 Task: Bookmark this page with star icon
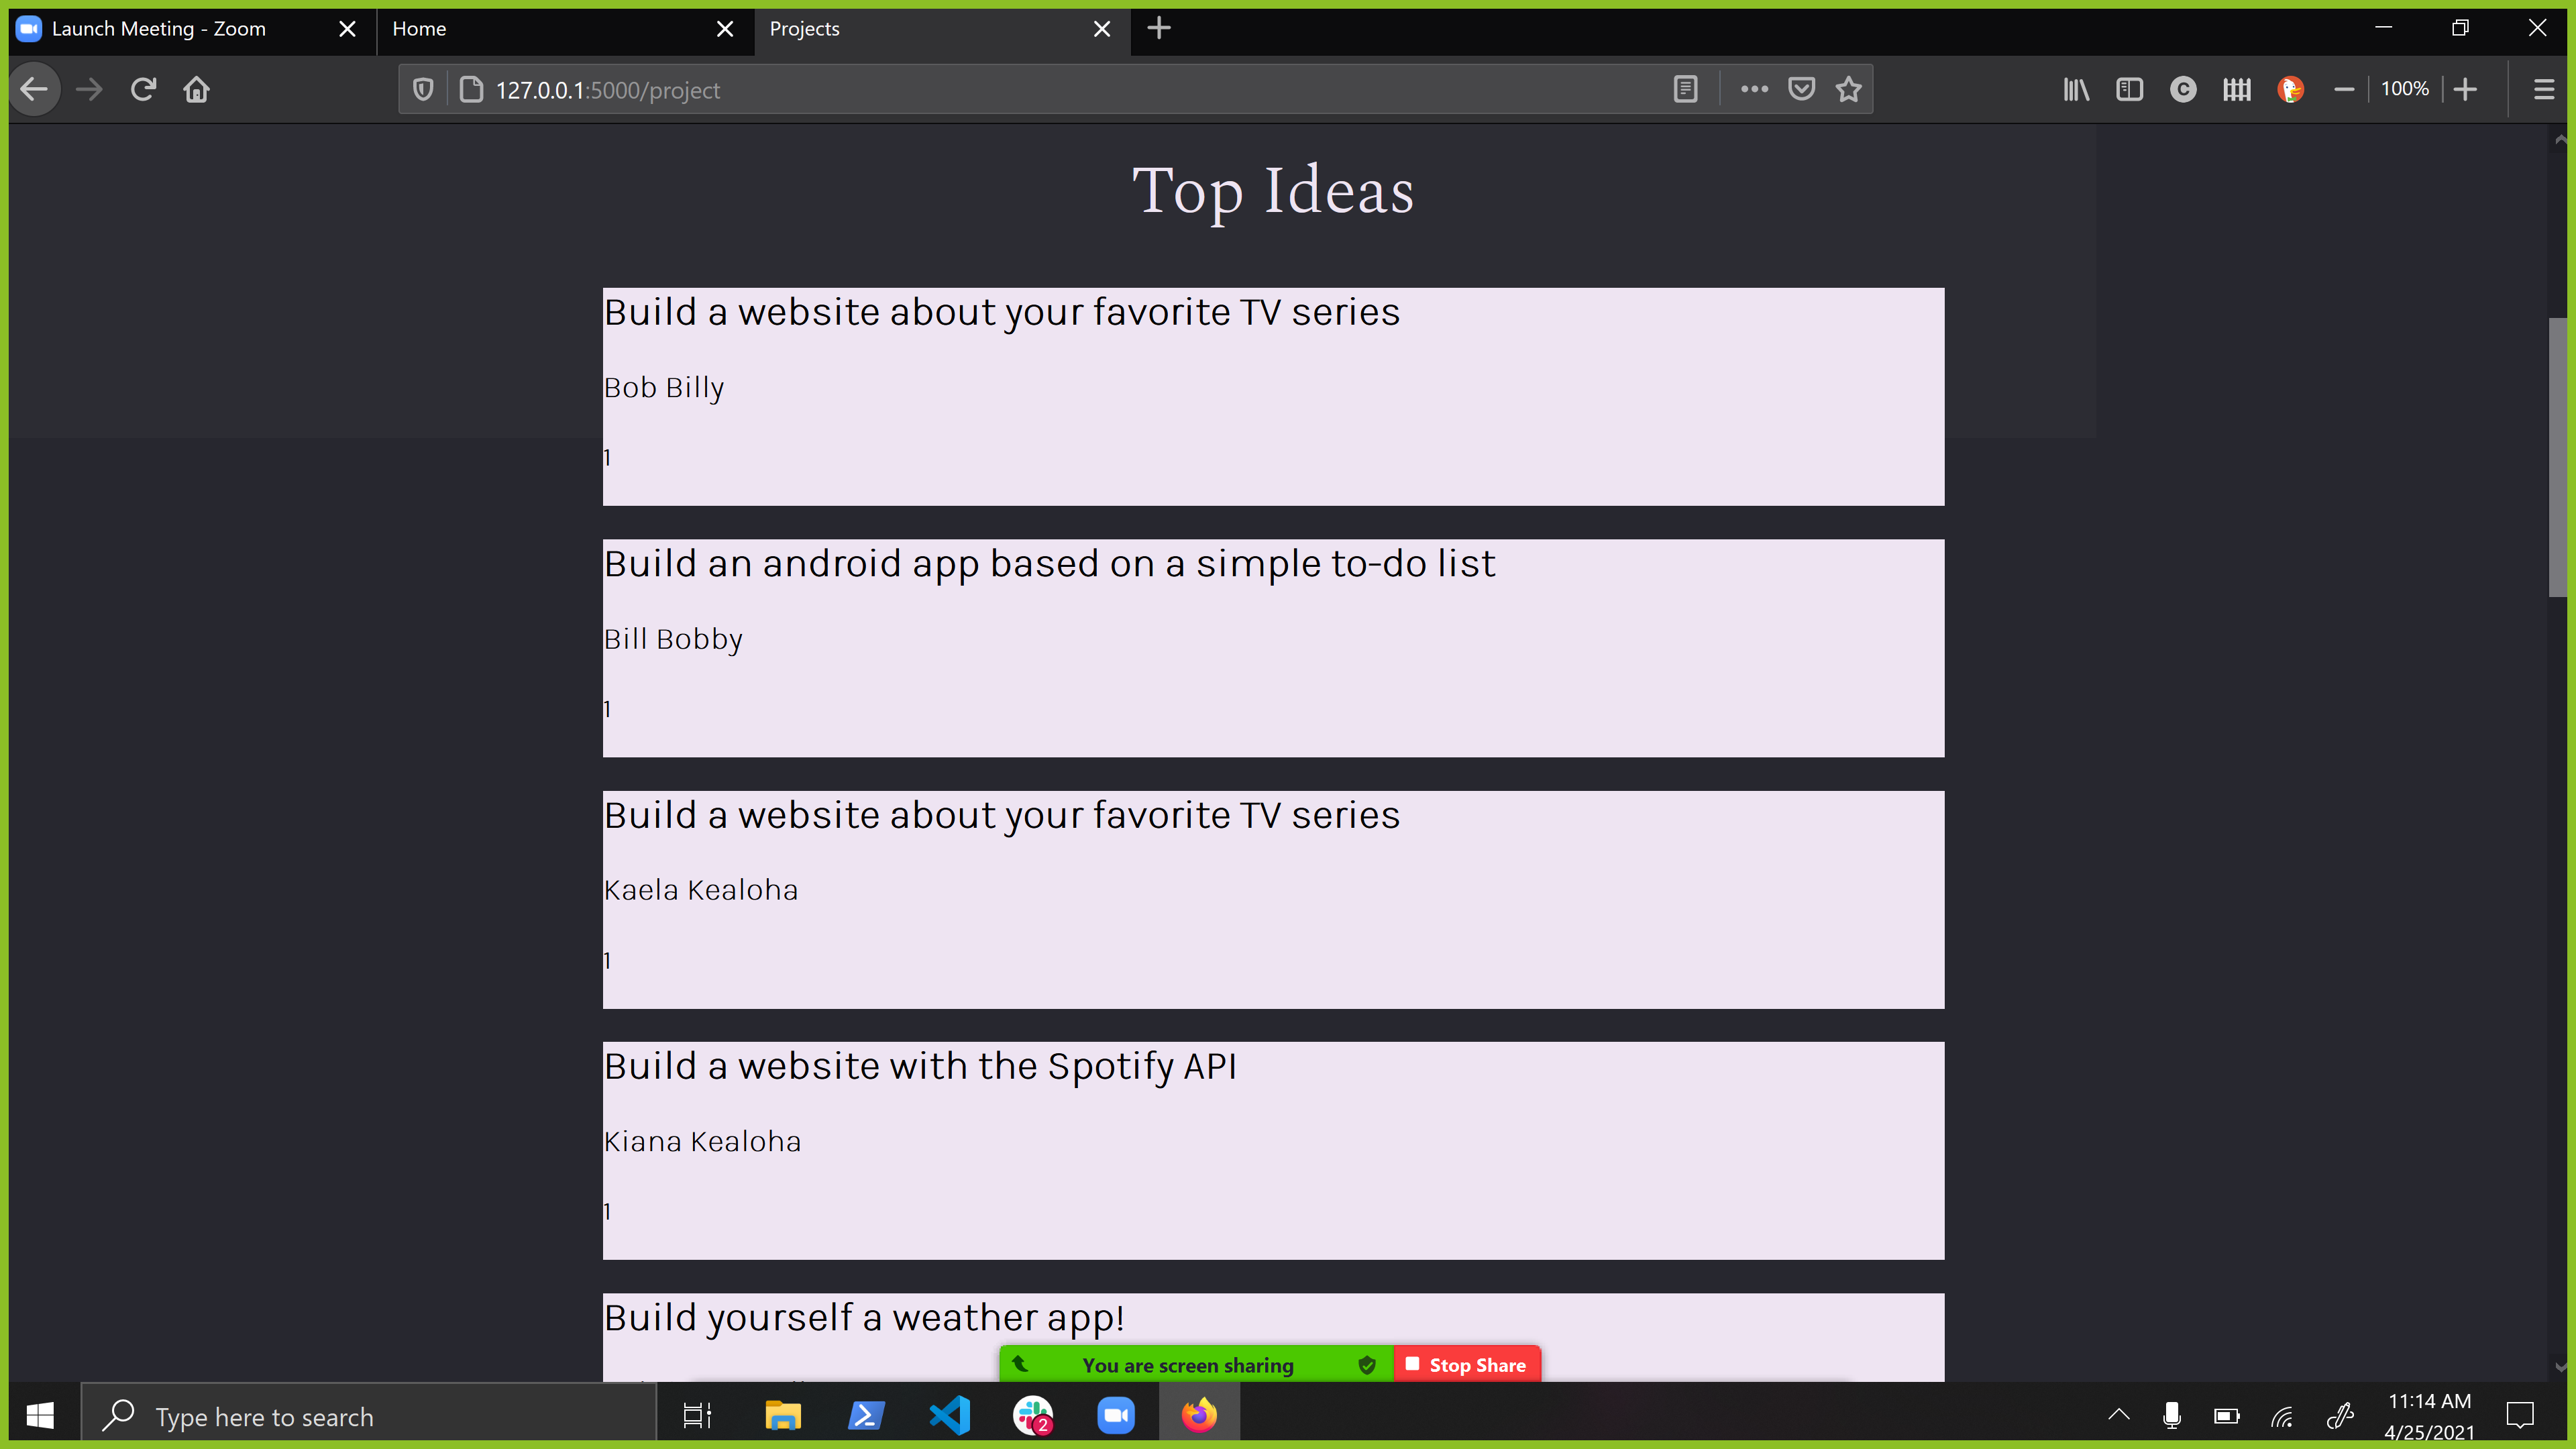click(x=1848, y=90)
